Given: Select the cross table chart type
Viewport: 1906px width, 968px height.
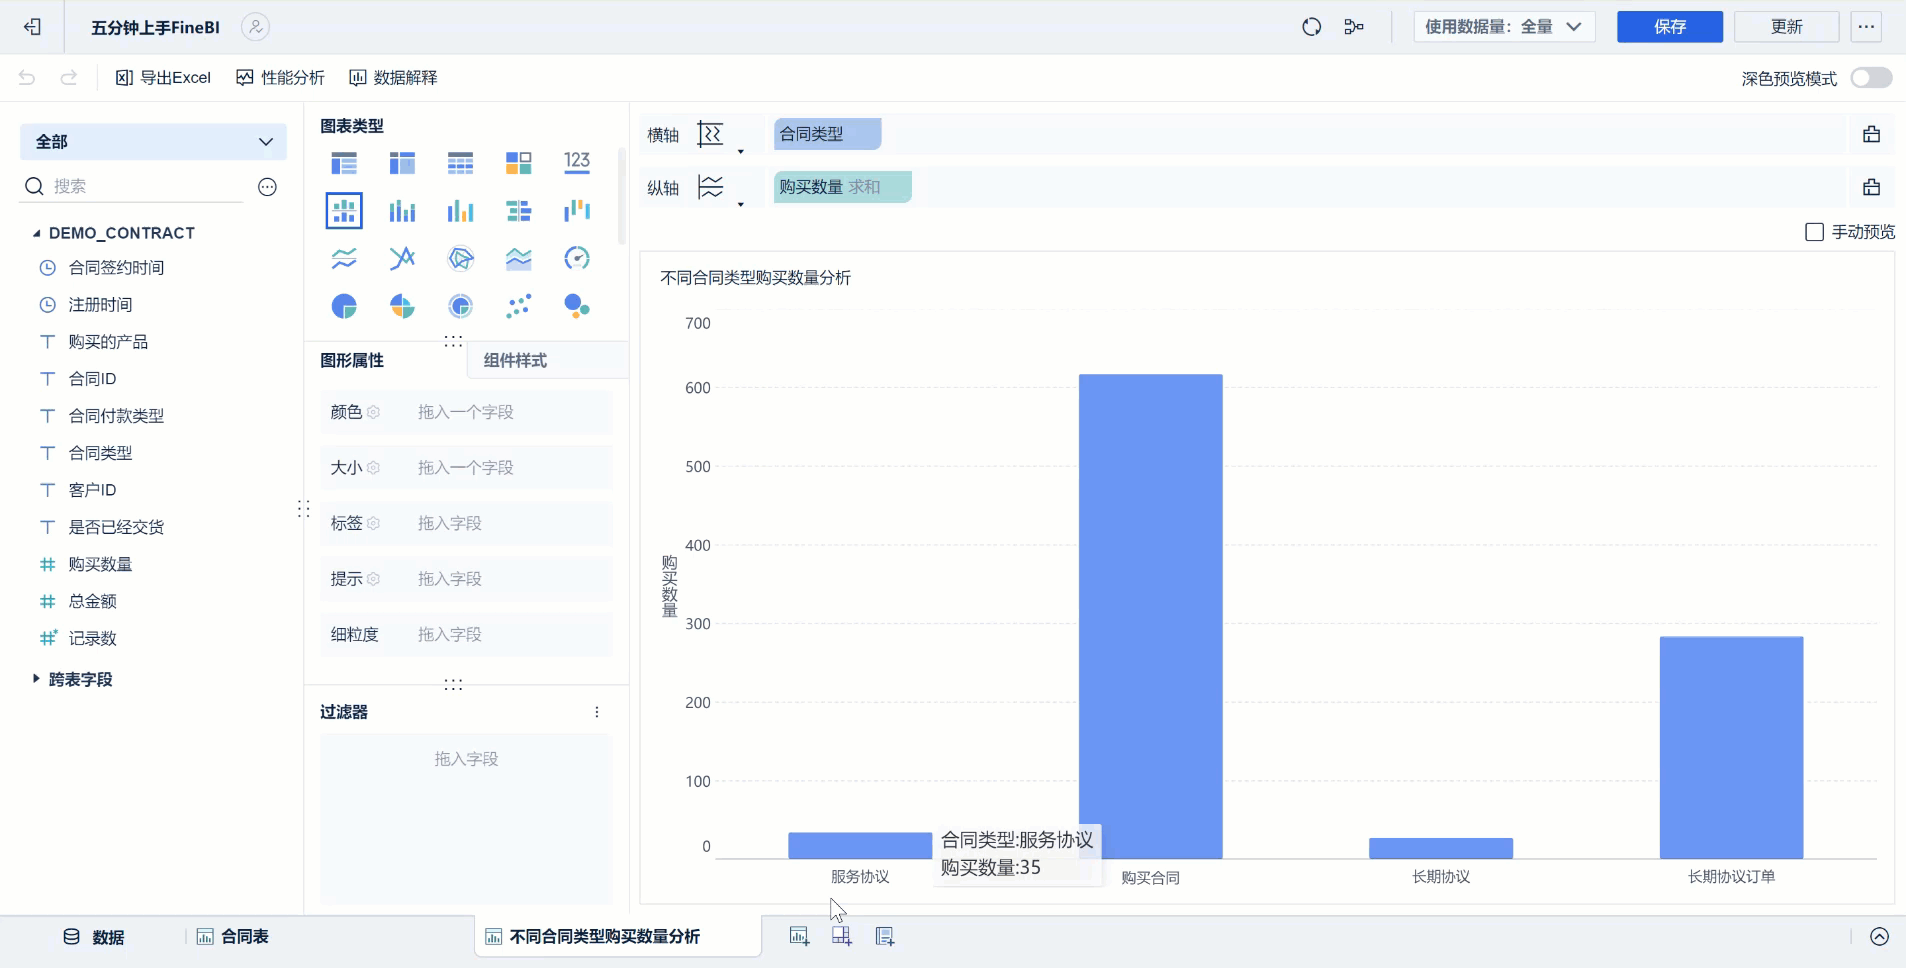Looking at the screenshot, I should [x=402, y=163].
